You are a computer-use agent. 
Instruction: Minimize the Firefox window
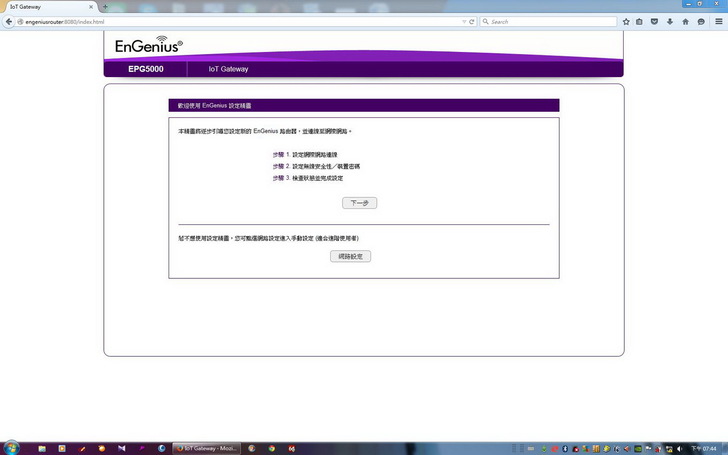pyautogui.click(x=688, y=4)
